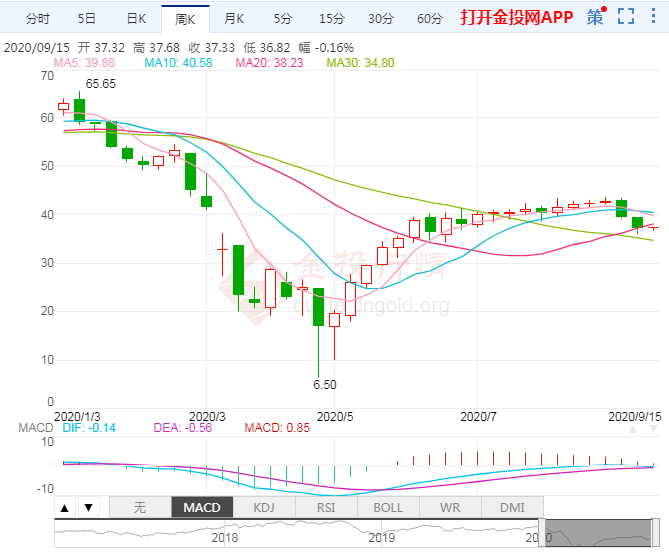Click the 2019 area of overview timeline

tap(381, 538)
